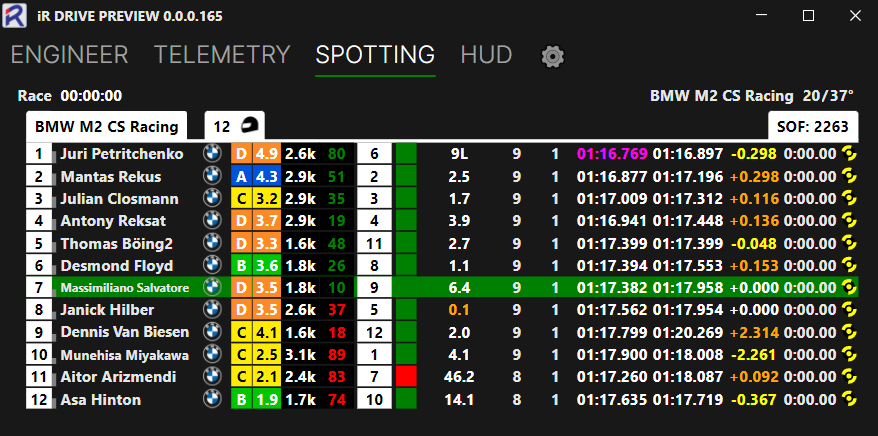
Task: Click the helmet driver count icon
Action: coord(249,126)
